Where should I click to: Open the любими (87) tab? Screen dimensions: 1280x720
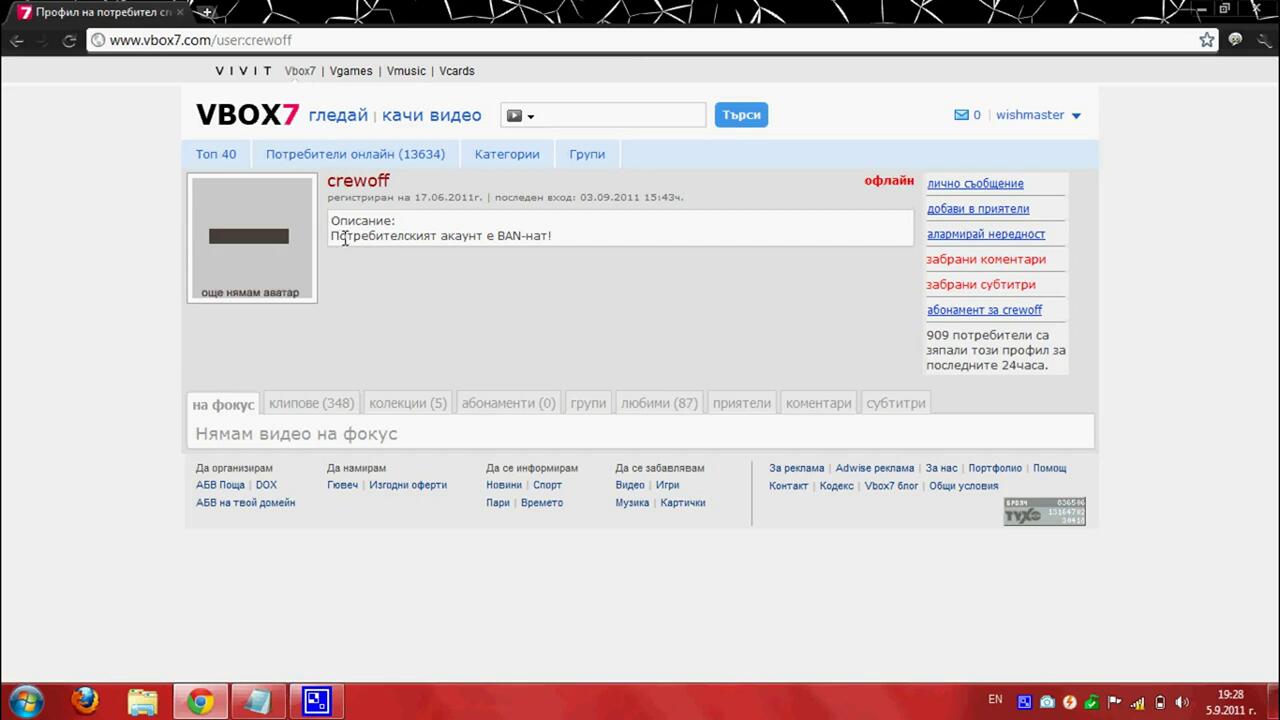click(659, 403)
